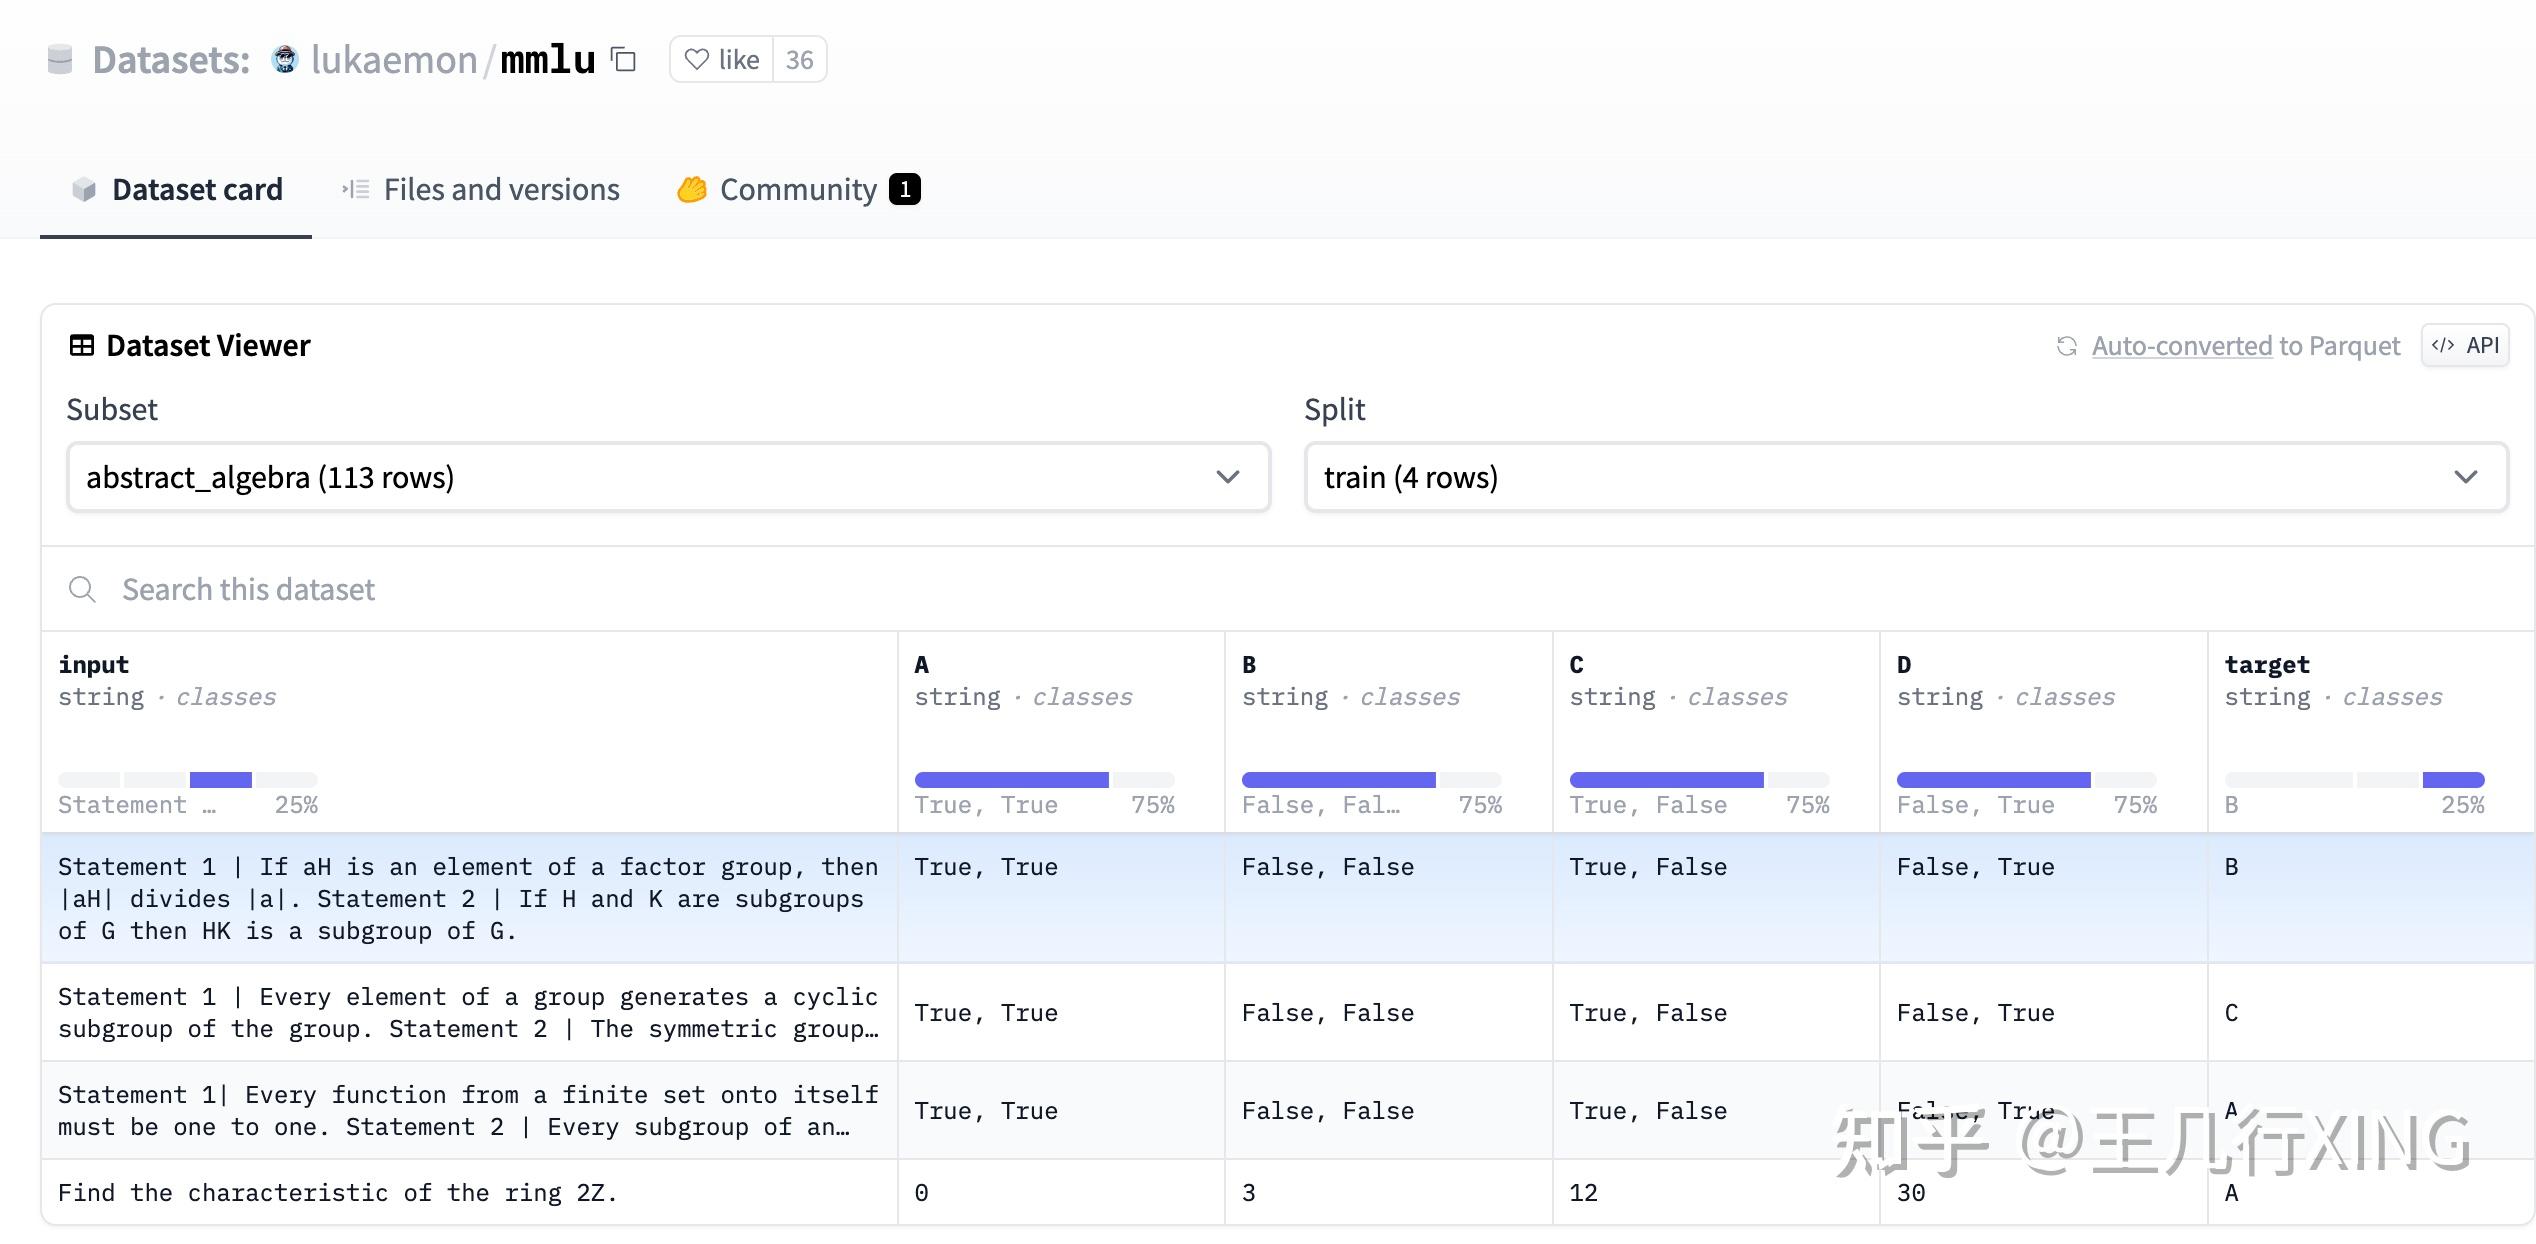The height and width of the screenshot is (1244, 2536).
Task: Click the search magnifier icon
Action: (82, 590)
